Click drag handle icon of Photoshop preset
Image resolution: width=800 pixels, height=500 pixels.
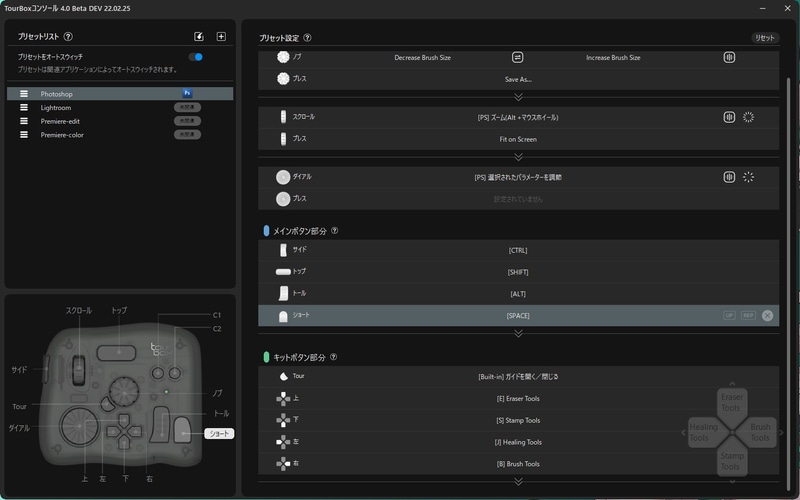[x=23, y=94]
